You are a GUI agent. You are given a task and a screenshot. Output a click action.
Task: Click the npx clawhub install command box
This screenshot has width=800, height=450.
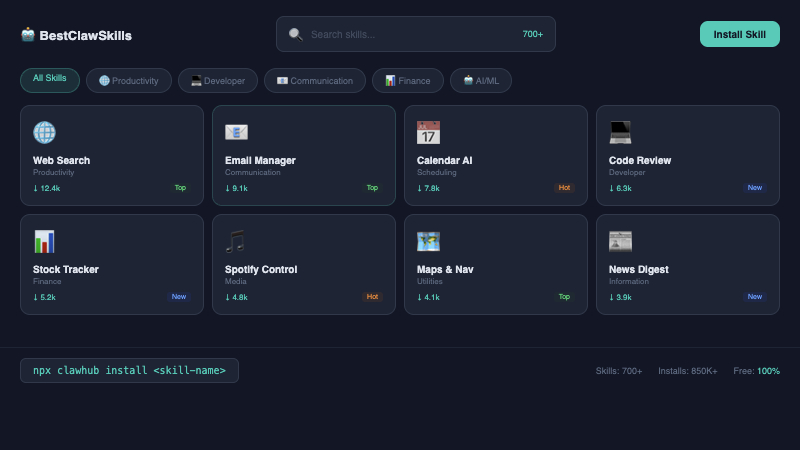click(x=129, y=371)
